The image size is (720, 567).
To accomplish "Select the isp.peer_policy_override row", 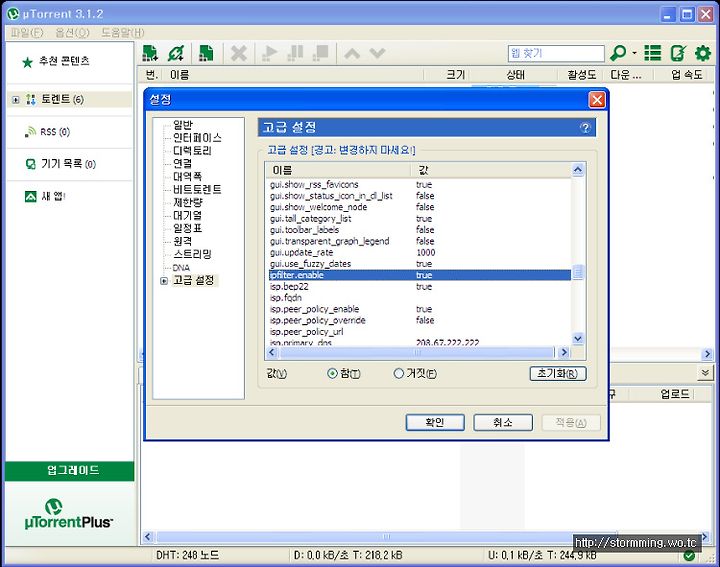I will tap(420, 320).
